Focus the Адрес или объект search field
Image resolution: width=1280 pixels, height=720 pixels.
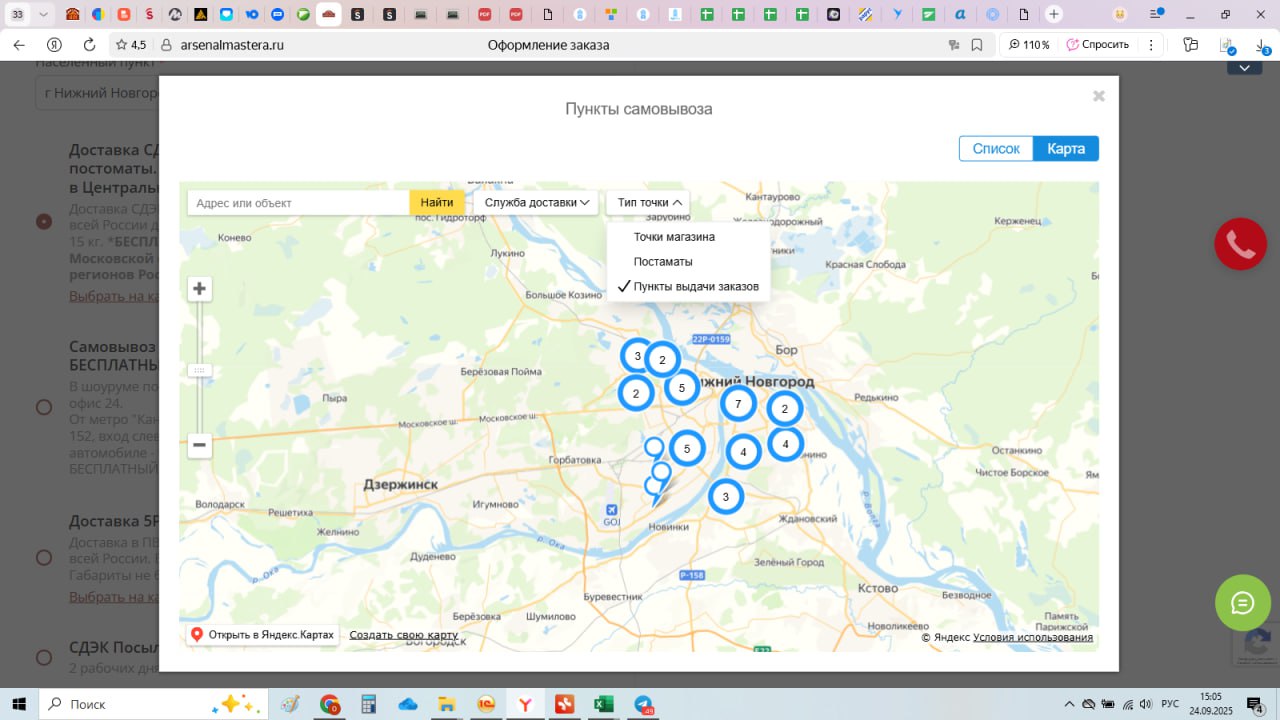pos(298,203)
